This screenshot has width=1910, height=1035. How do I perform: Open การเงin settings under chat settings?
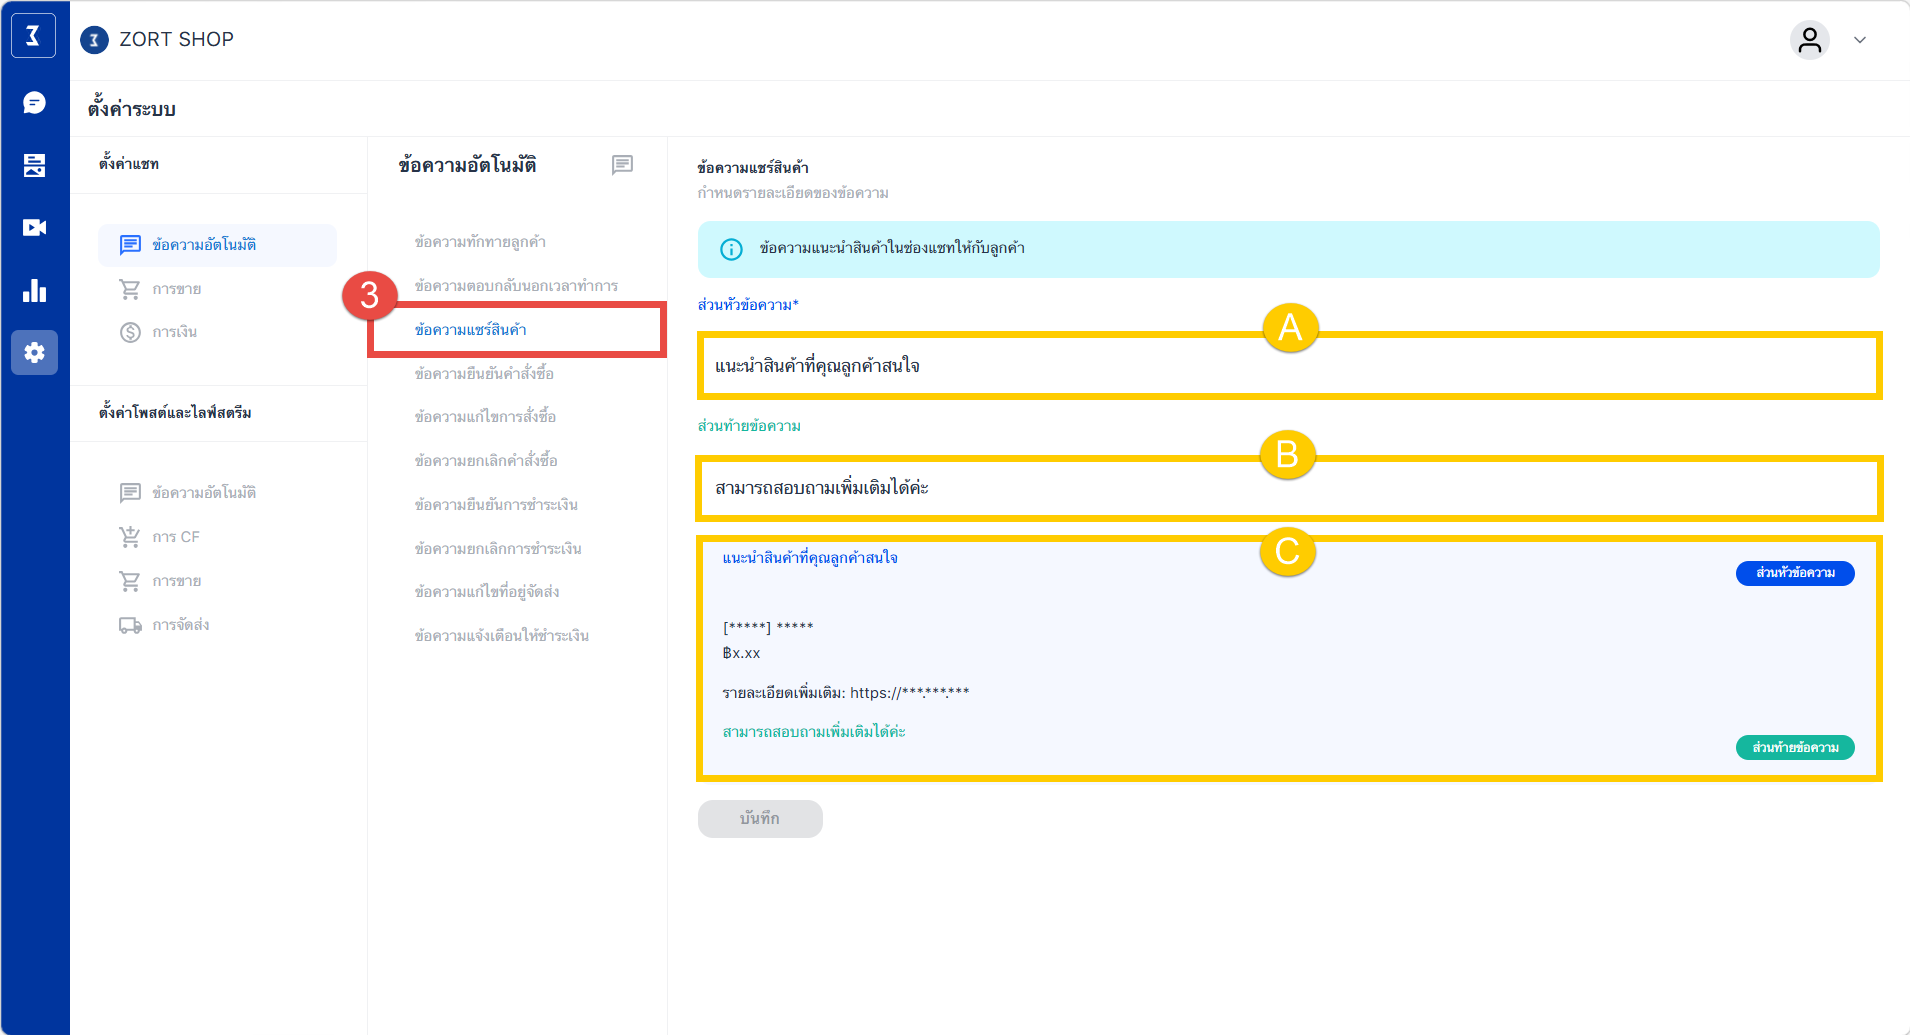pyautogui.click(x=174, y=332)
